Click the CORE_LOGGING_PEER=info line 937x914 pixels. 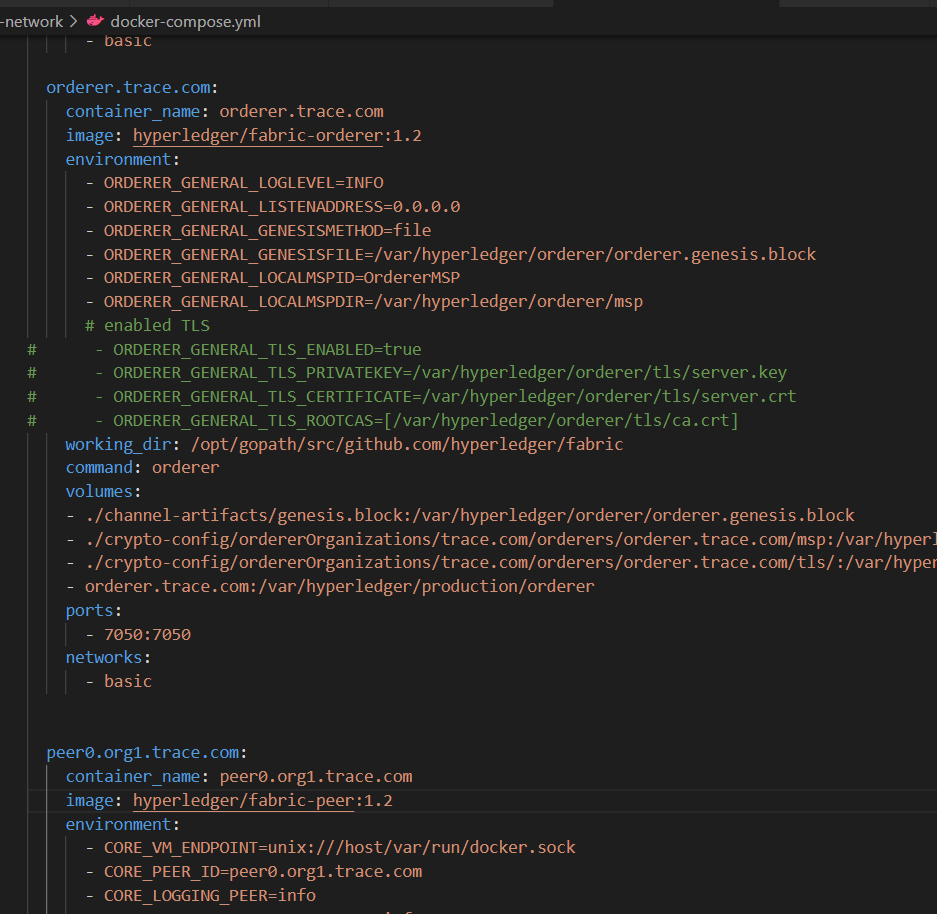click(209, 895)
